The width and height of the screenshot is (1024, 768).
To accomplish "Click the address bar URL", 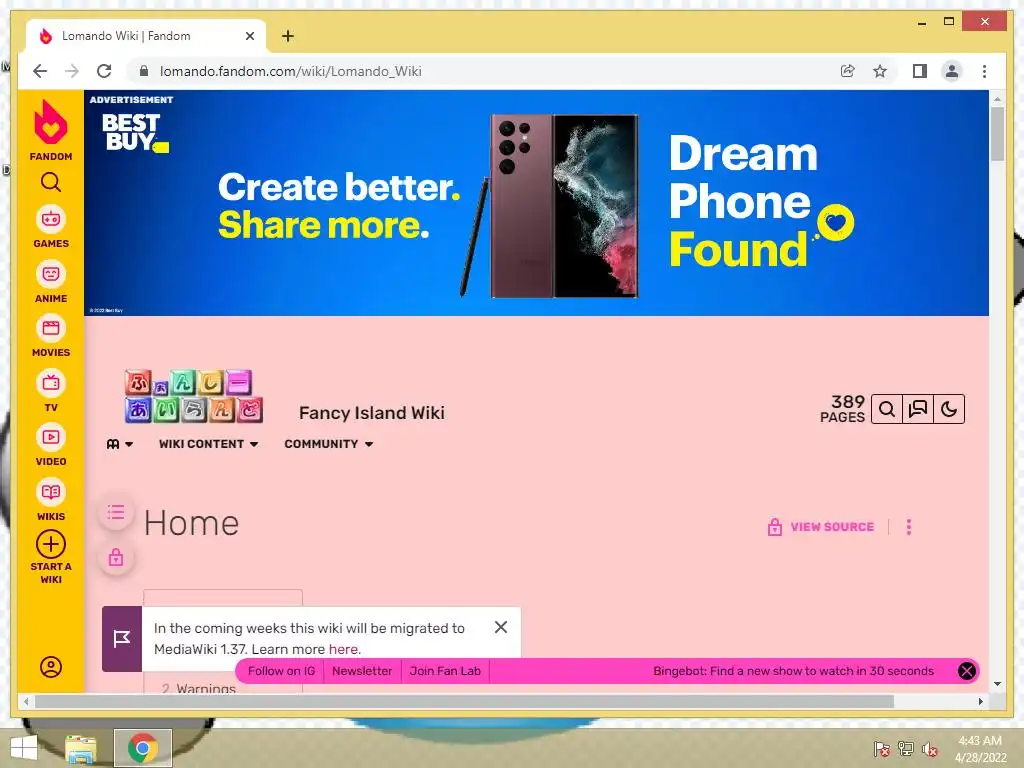I will 291,71.
